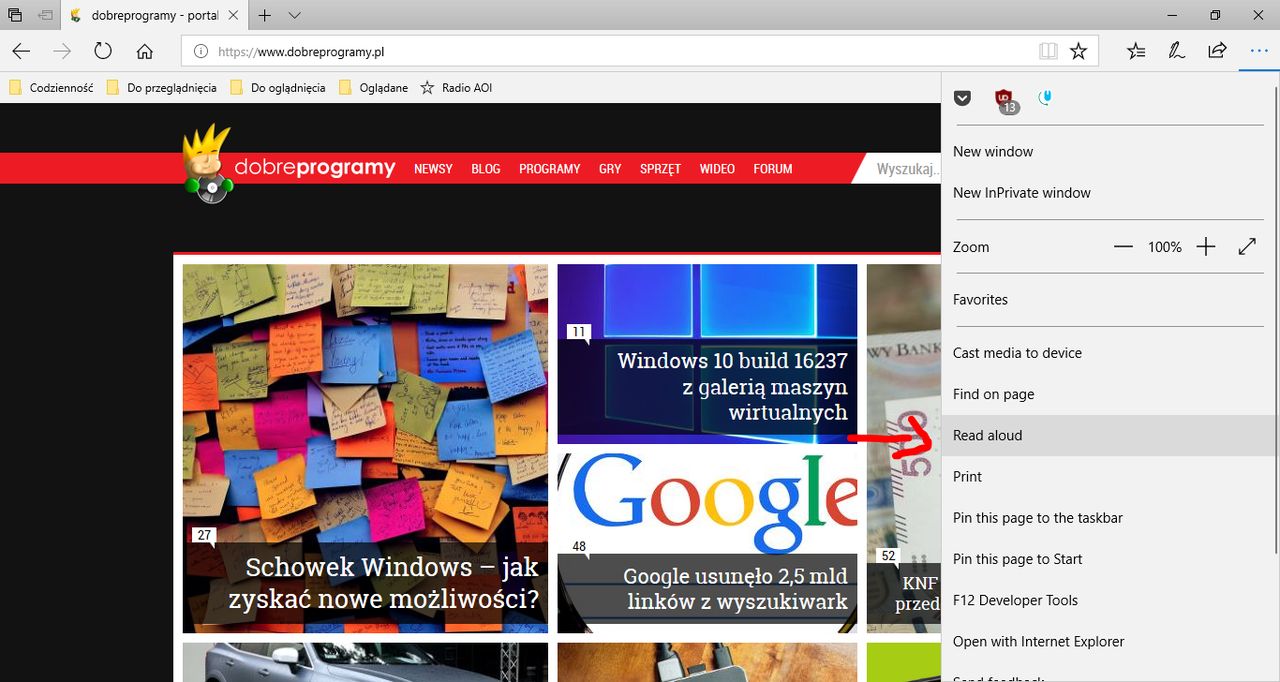Select New window menu entry

(x=1109, y=152)
